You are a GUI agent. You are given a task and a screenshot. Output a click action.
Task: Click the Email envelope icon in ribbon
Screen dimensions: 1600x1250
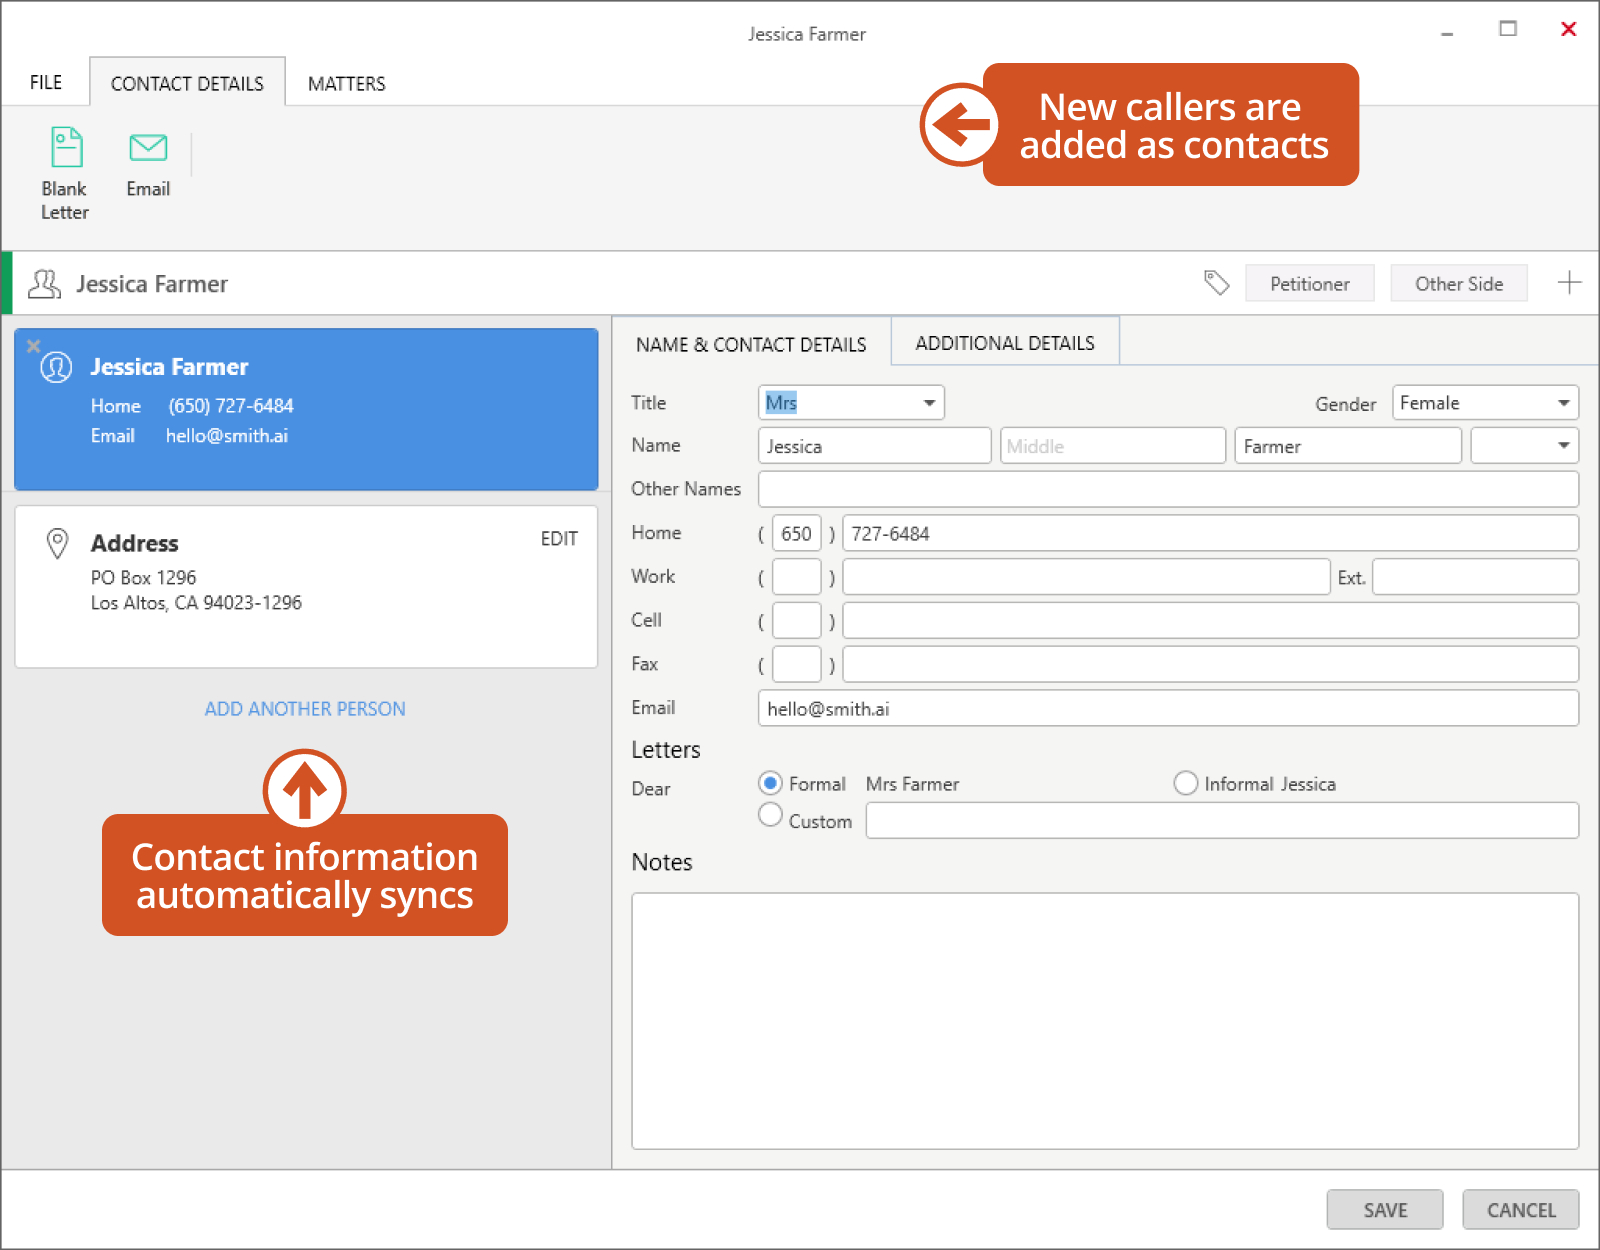(x=148, y=148)
